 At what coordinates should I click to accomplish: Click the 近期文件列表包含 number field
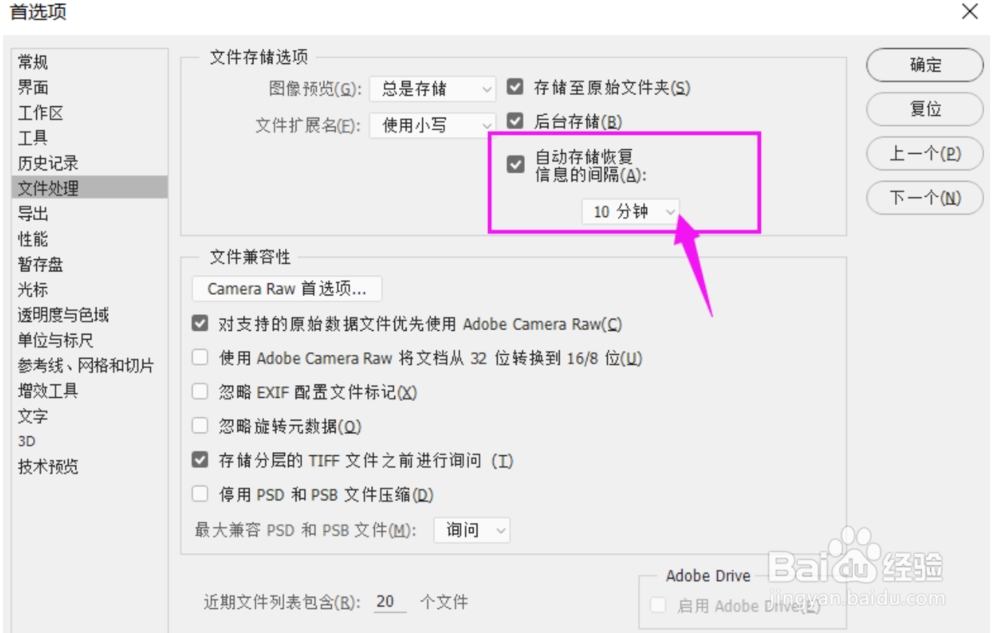click(x=390, y=601)
